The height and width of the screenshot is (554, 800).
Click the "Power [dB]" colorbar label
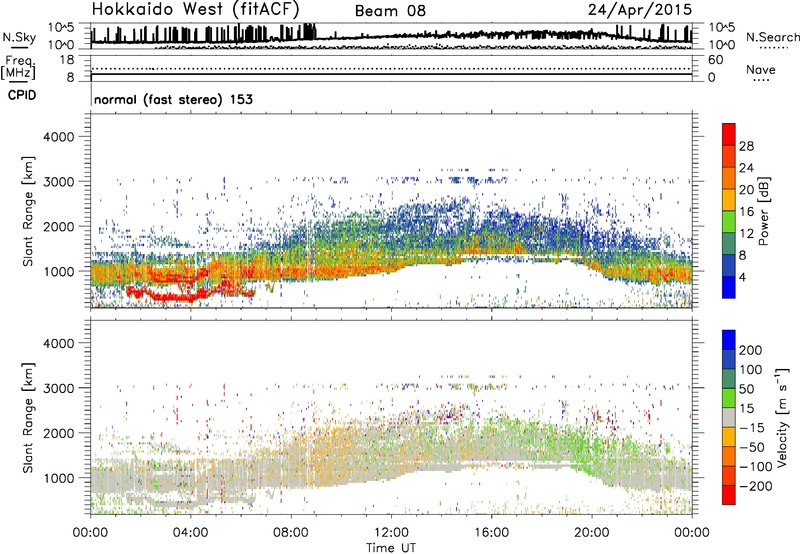pyautogui.click(x=764, y=211)
